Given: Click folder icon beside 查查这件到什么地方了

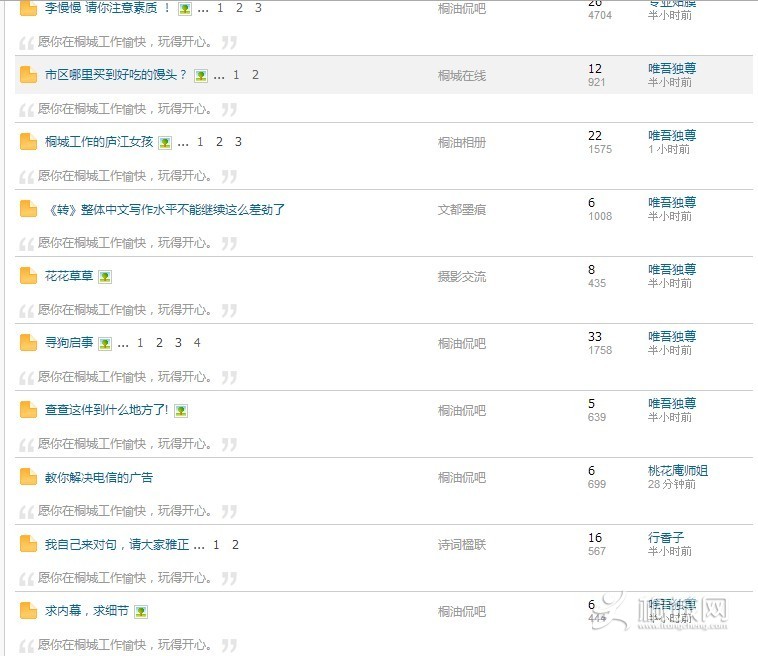Looking at the screenshot, I should (29, 410).
